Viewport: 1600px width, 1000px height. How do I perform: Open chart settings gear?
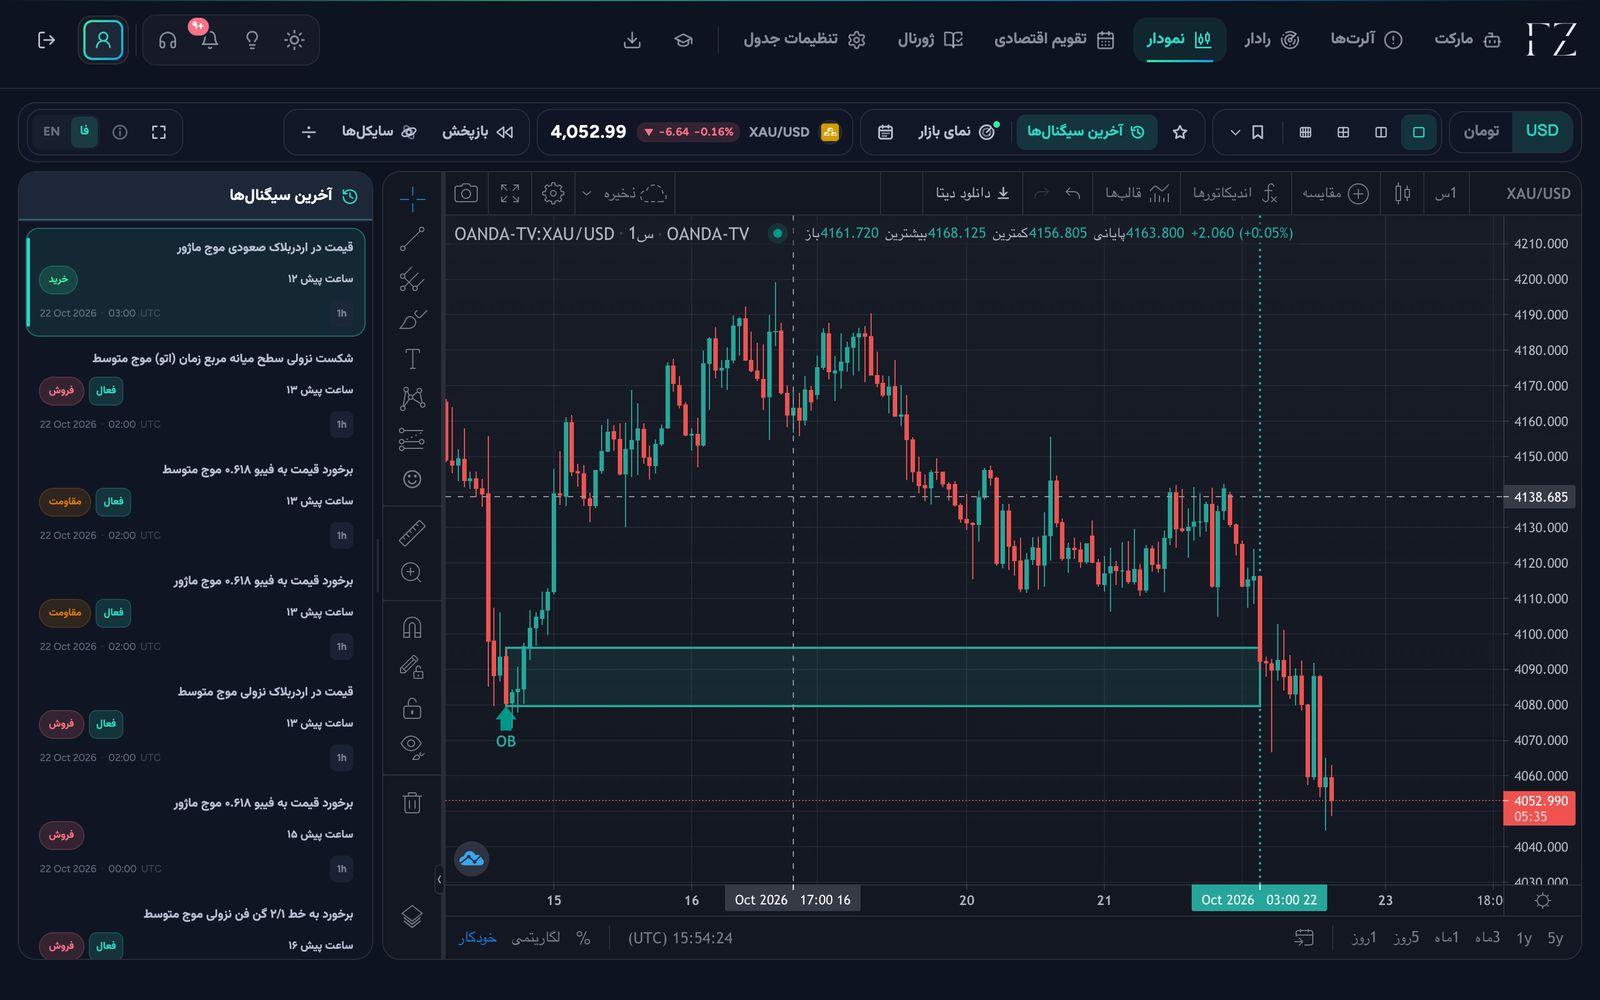tap(553, 193)
